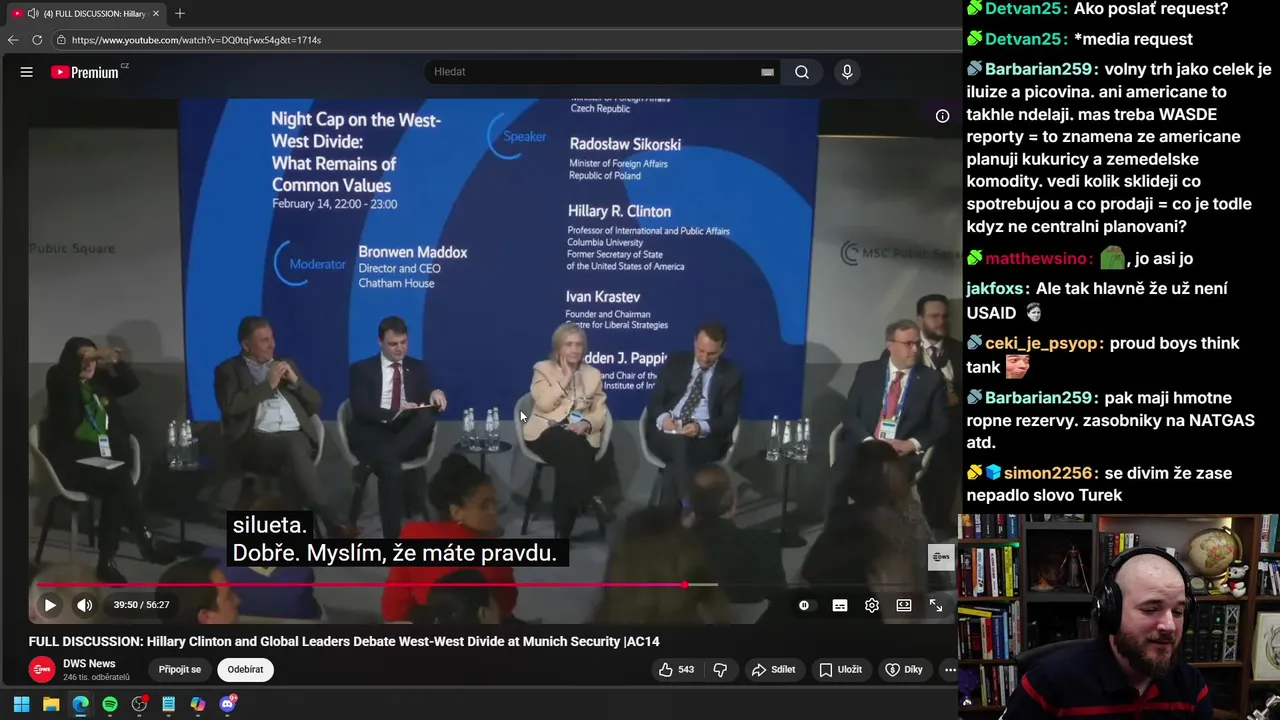Open the YouTube hamburger guide menu

[27, 72]
